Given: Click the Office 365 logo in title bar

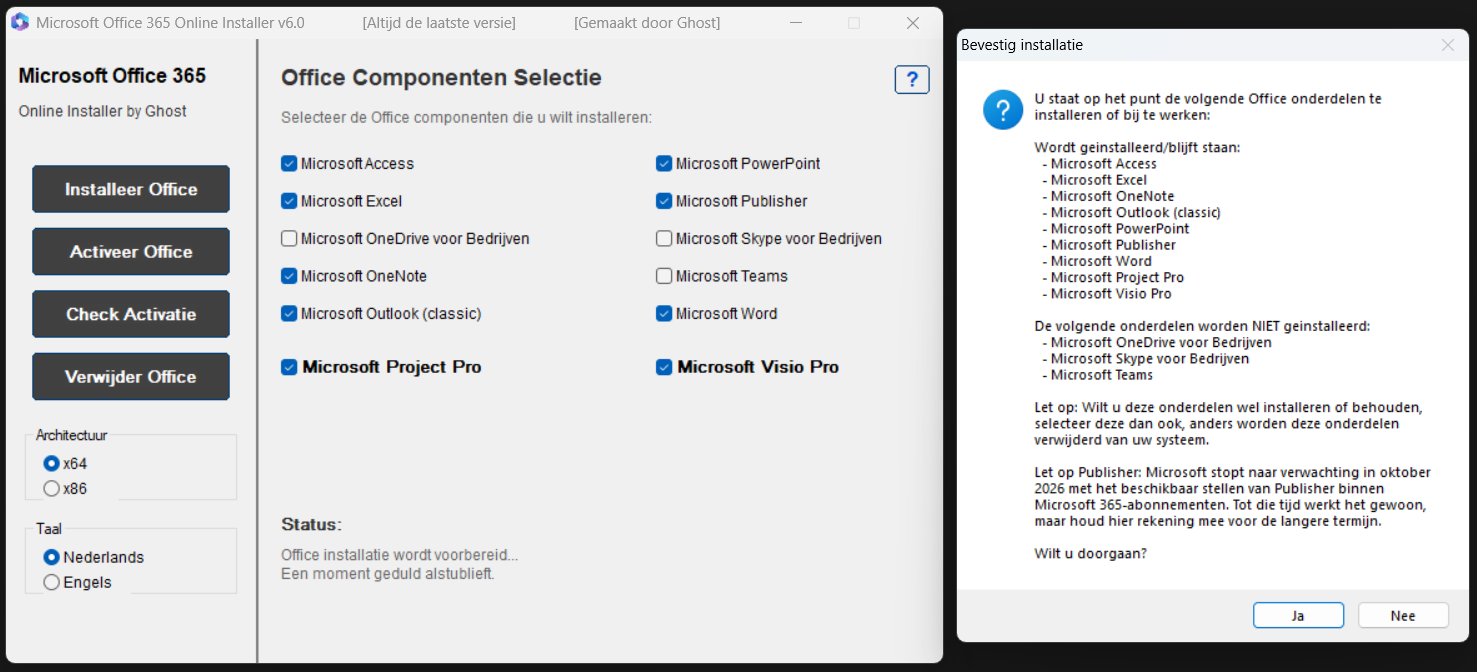Looking at the screenshot, I should [x=20, y=22].
